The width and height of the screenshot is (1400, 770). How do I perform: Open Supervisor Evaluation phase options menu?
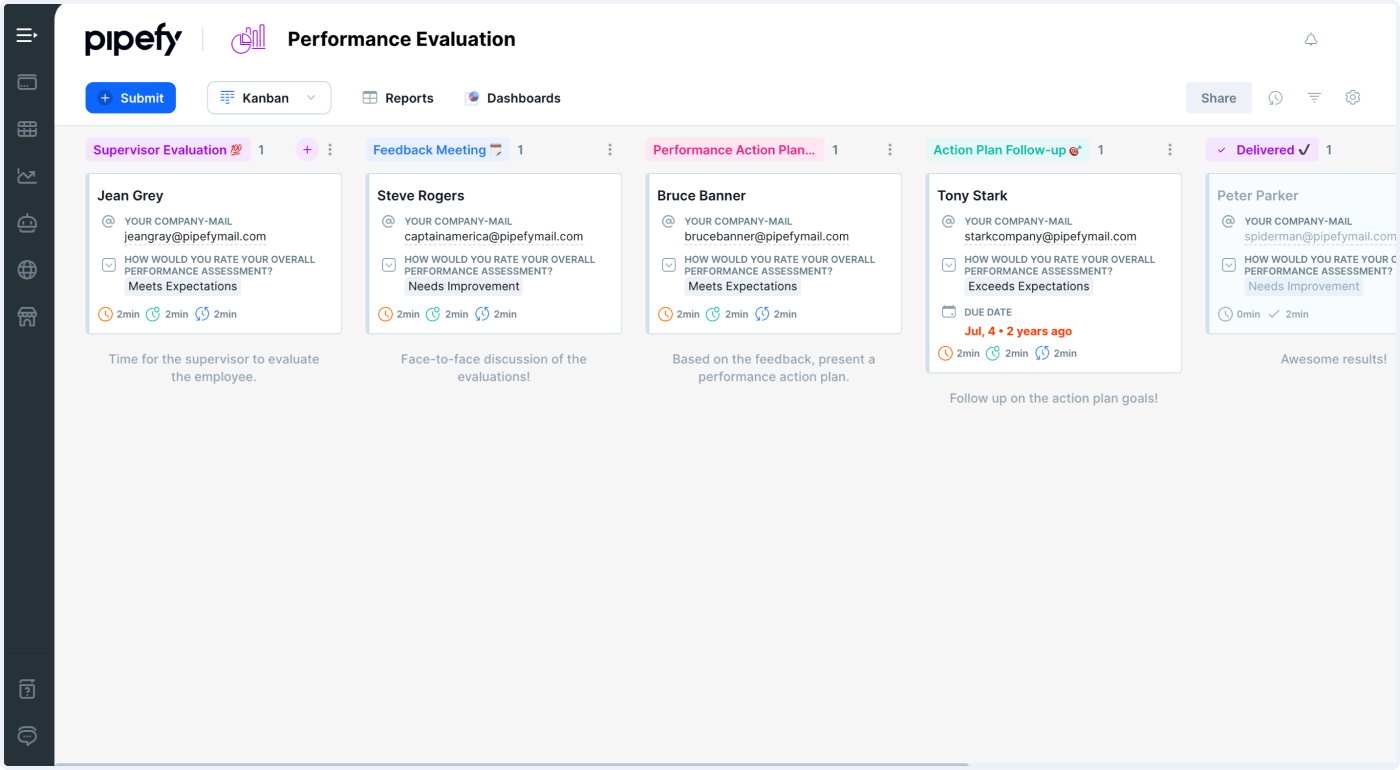click(x=330, y=150)
